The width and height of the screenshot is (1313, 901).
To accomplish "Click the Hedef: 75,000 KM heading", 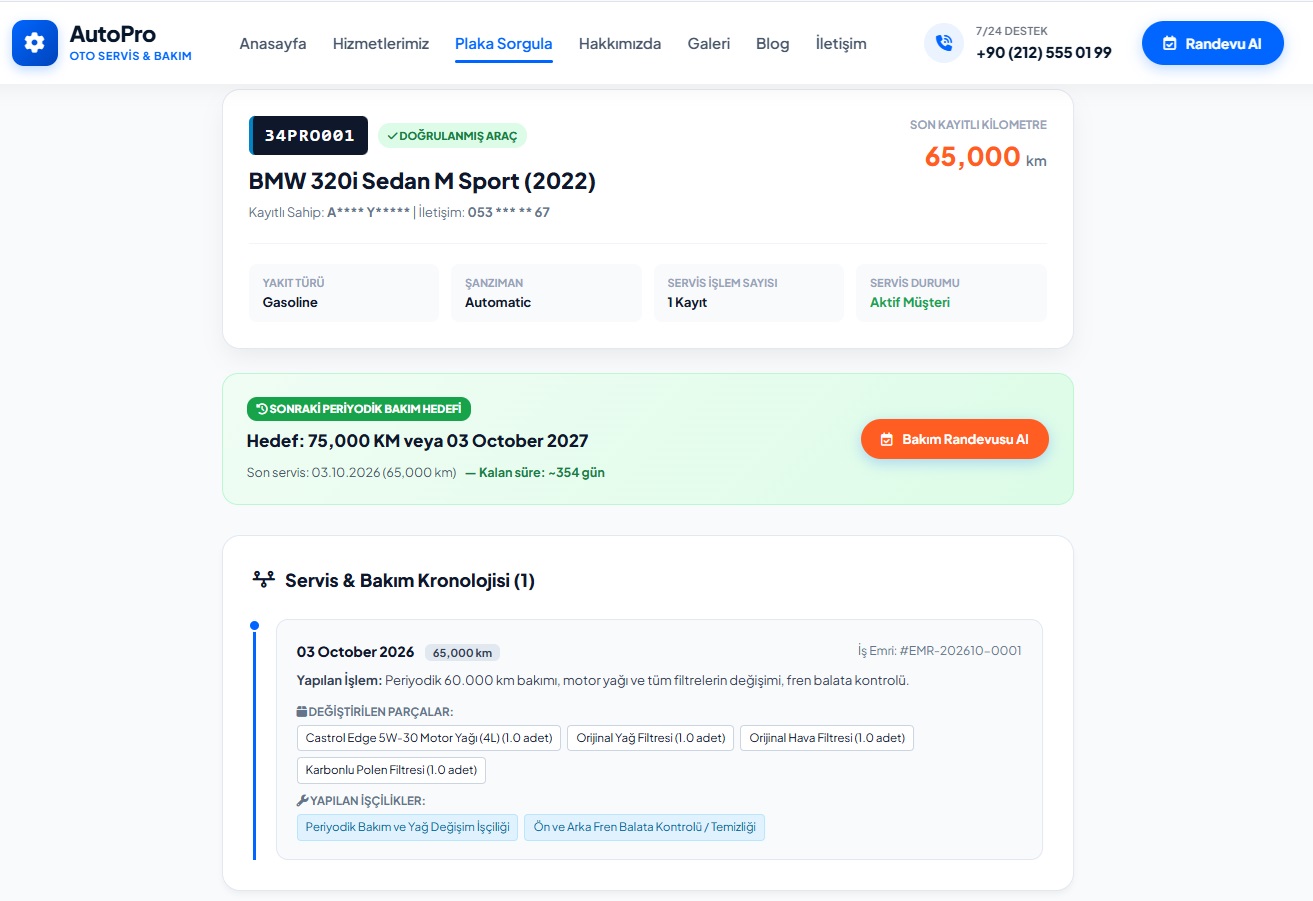I will 418,441.
